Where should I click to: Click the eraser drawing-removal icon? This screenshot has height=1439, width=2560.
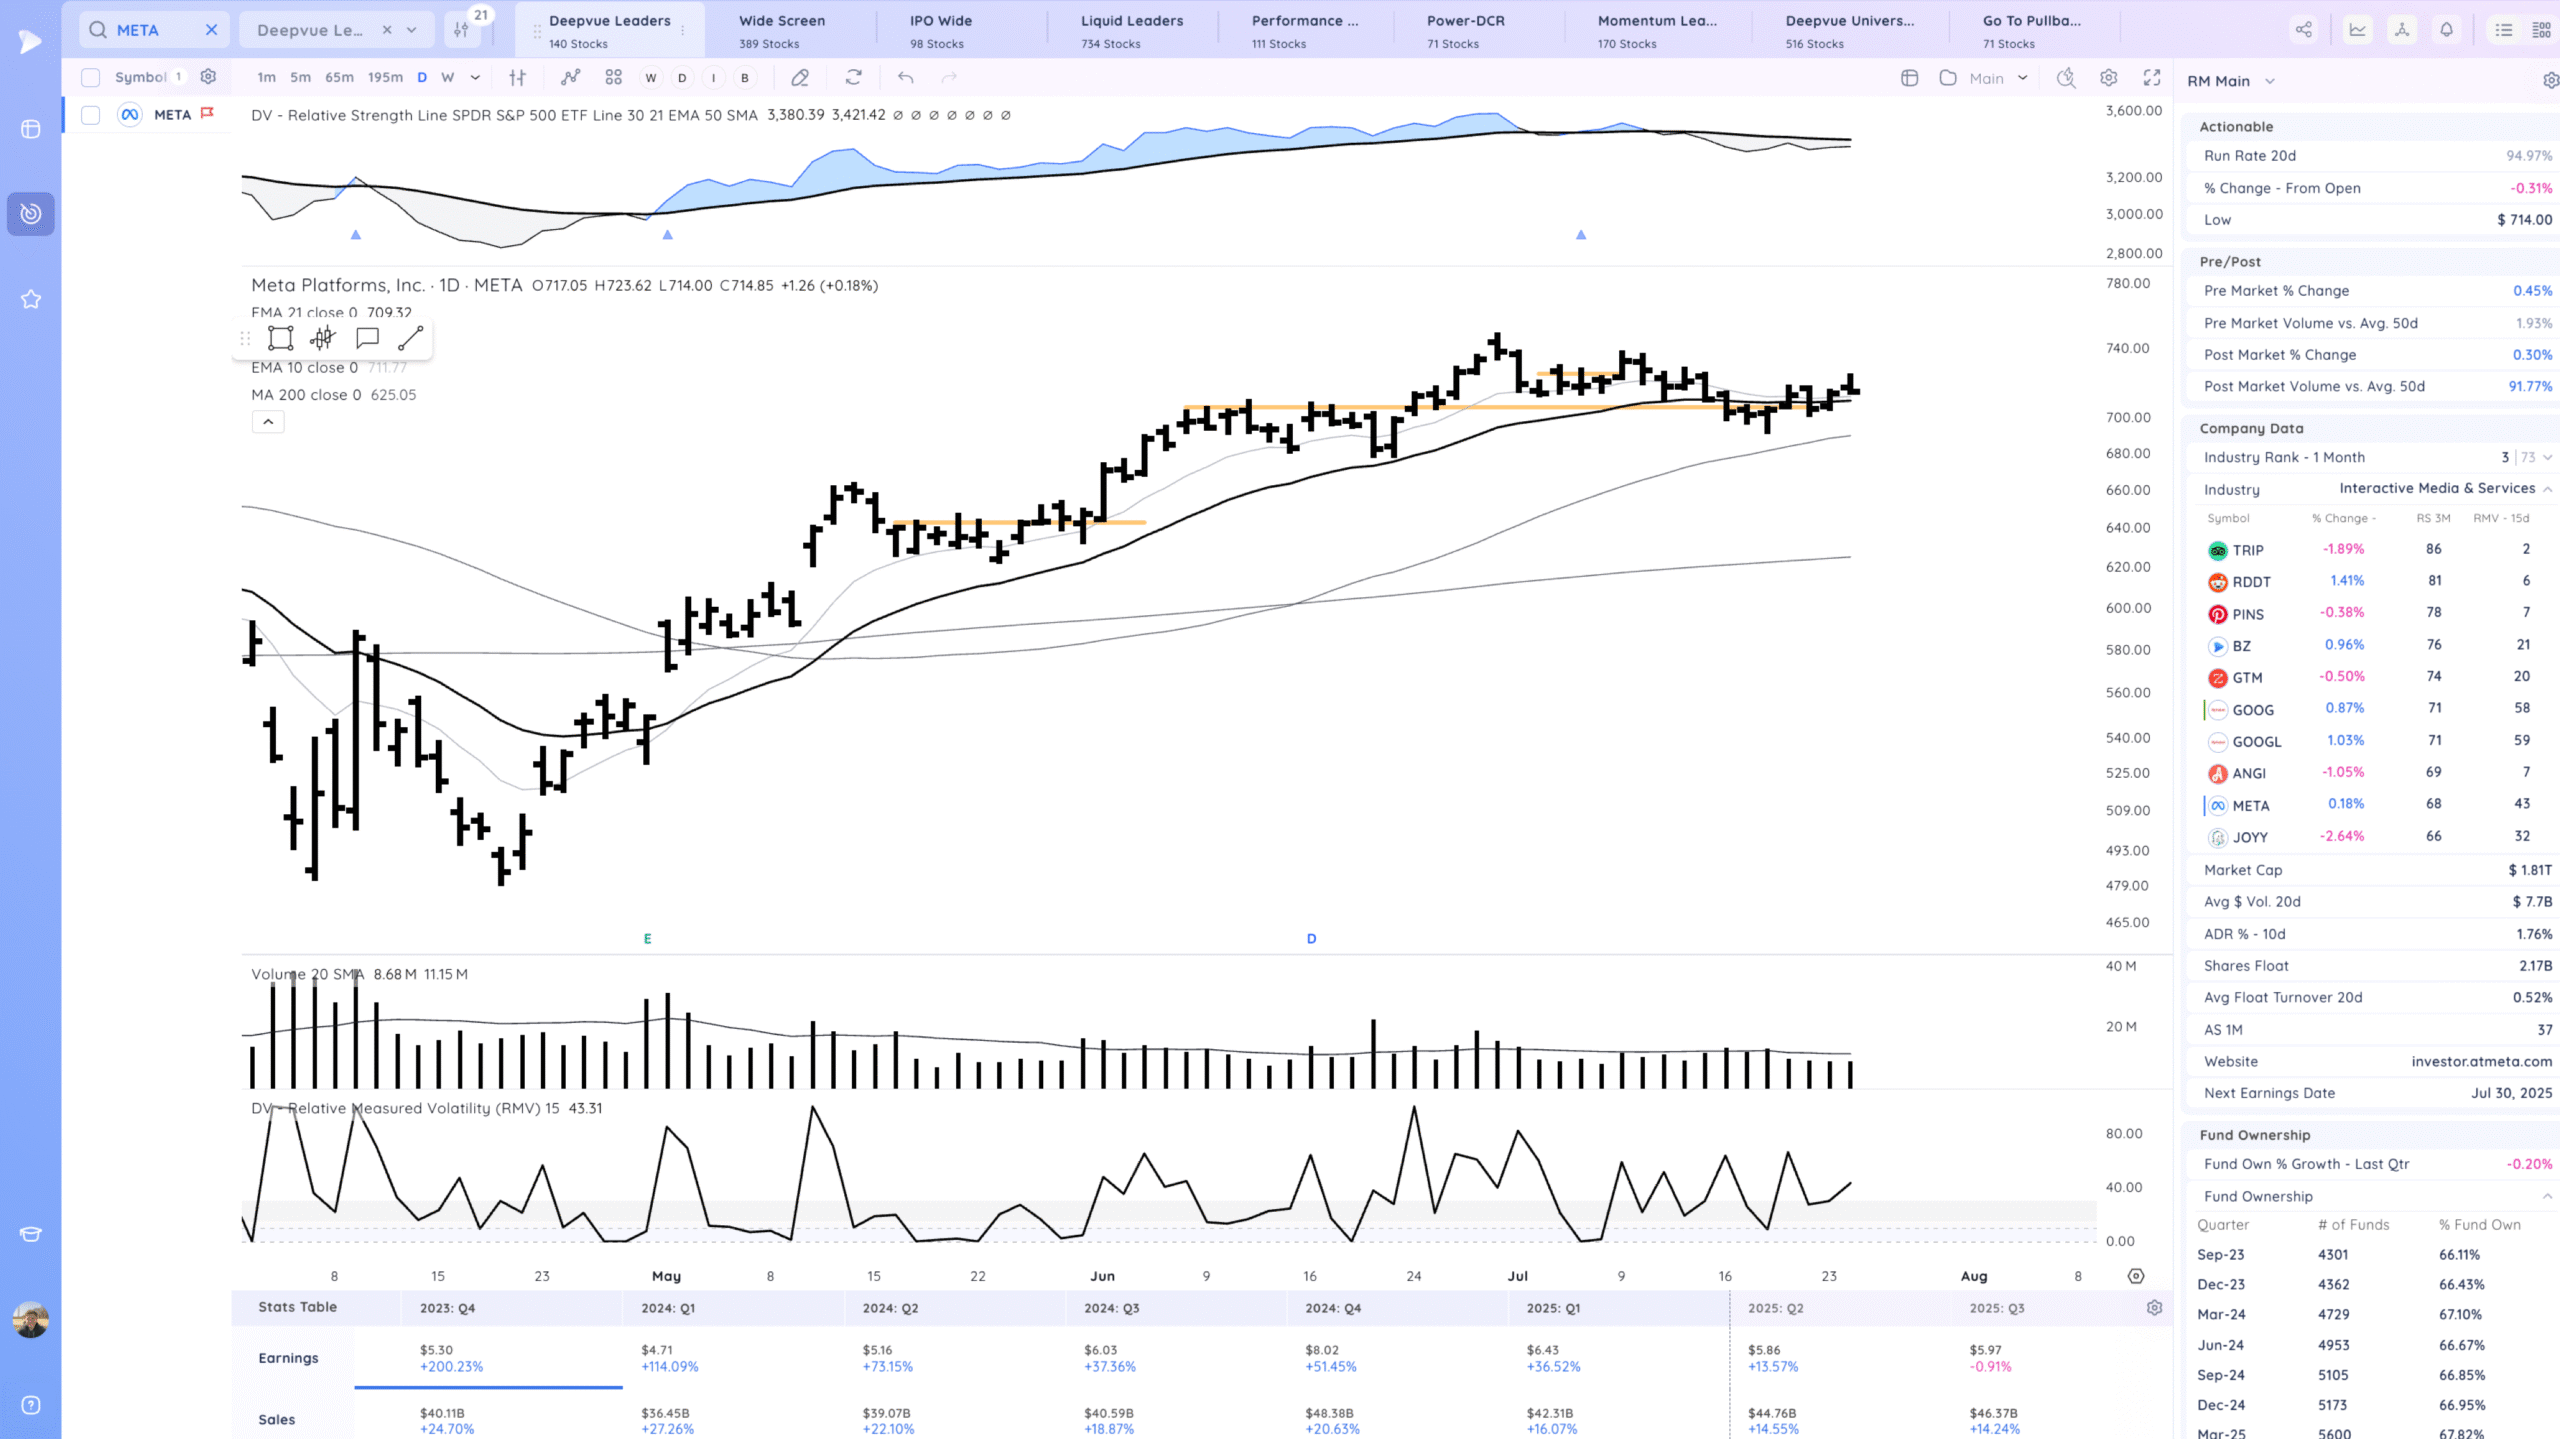[800, 77]
